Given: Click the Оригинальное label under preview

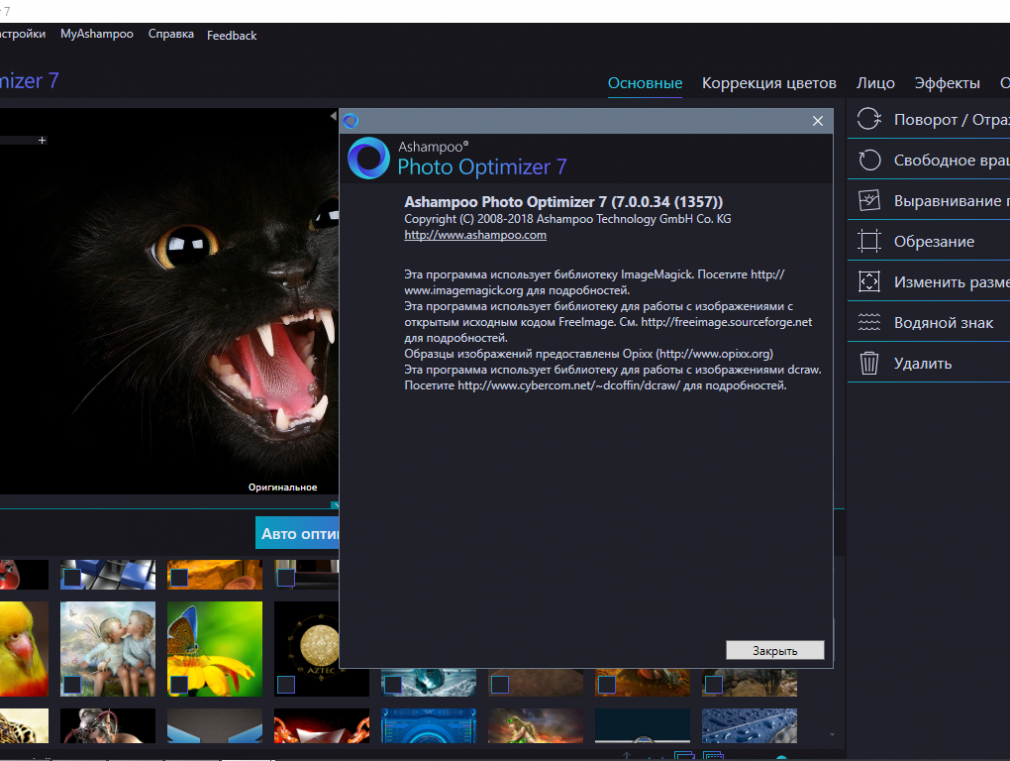Looking at the screenshot, I should point(283,487).
